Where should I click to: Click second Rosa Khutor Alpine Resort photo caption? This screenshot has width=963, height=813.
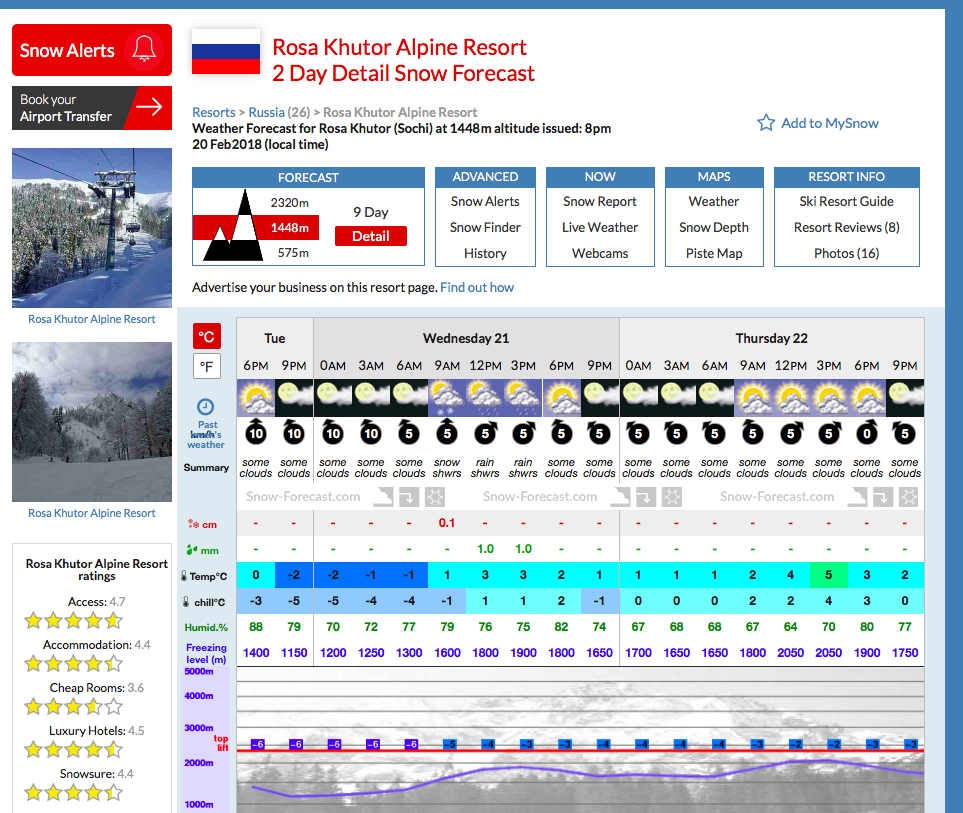[x=92, y=513]
